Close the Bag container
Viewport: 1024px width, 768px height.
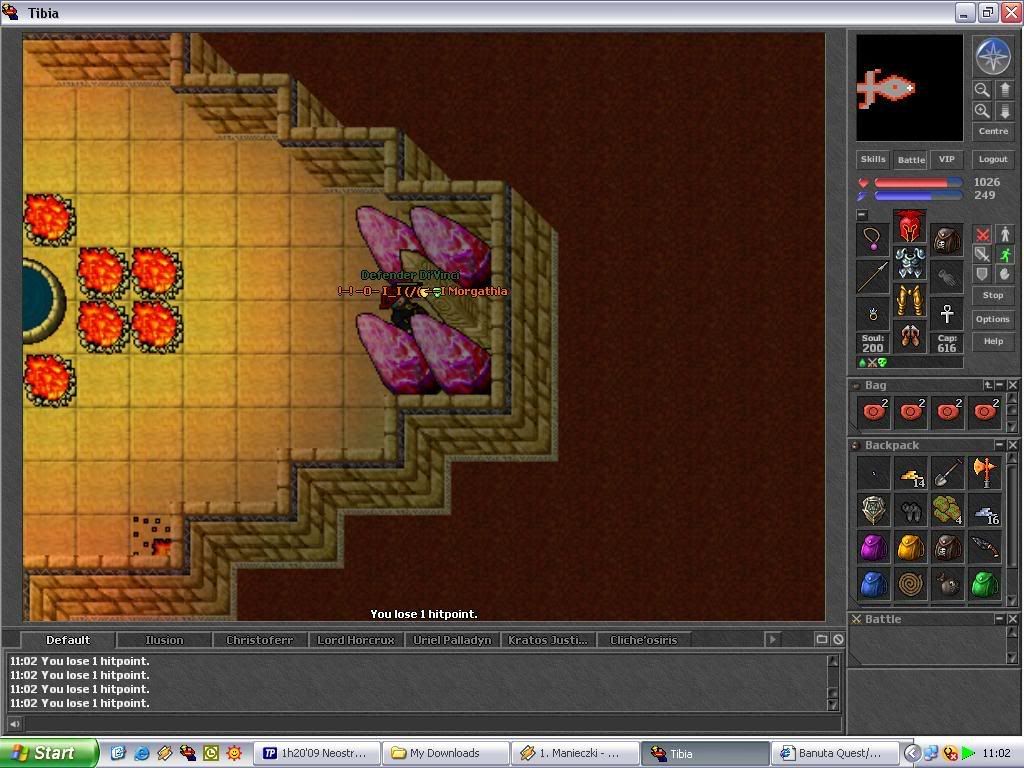(x=1012, y=385)
